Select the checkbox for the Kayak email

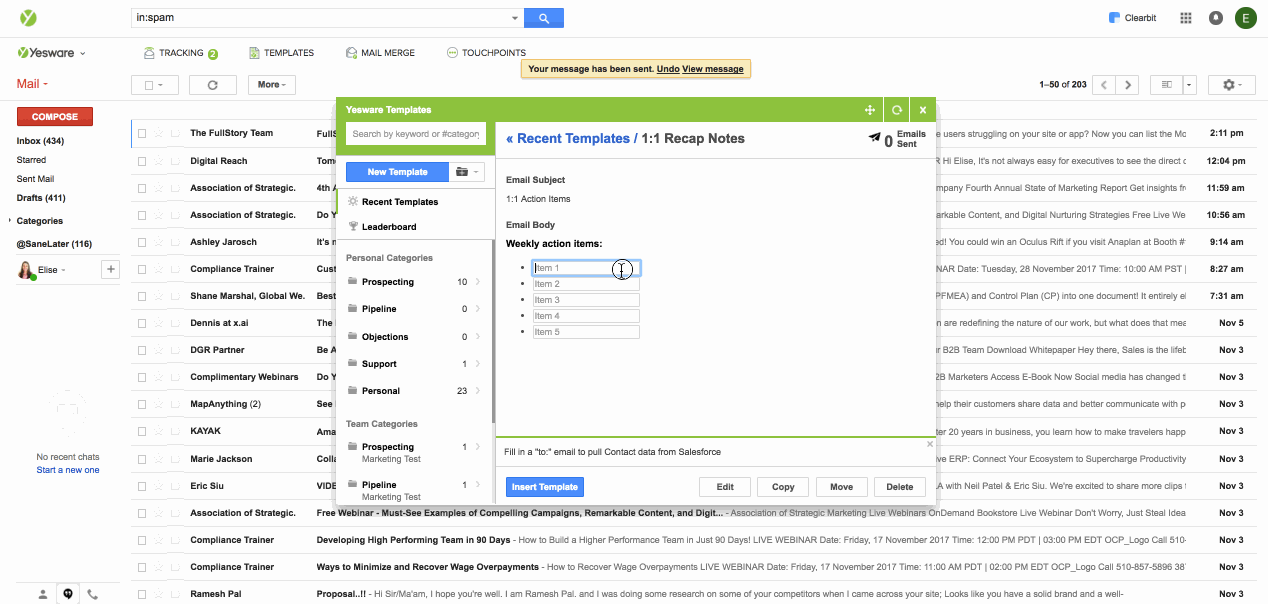click(x=143, y=430)
